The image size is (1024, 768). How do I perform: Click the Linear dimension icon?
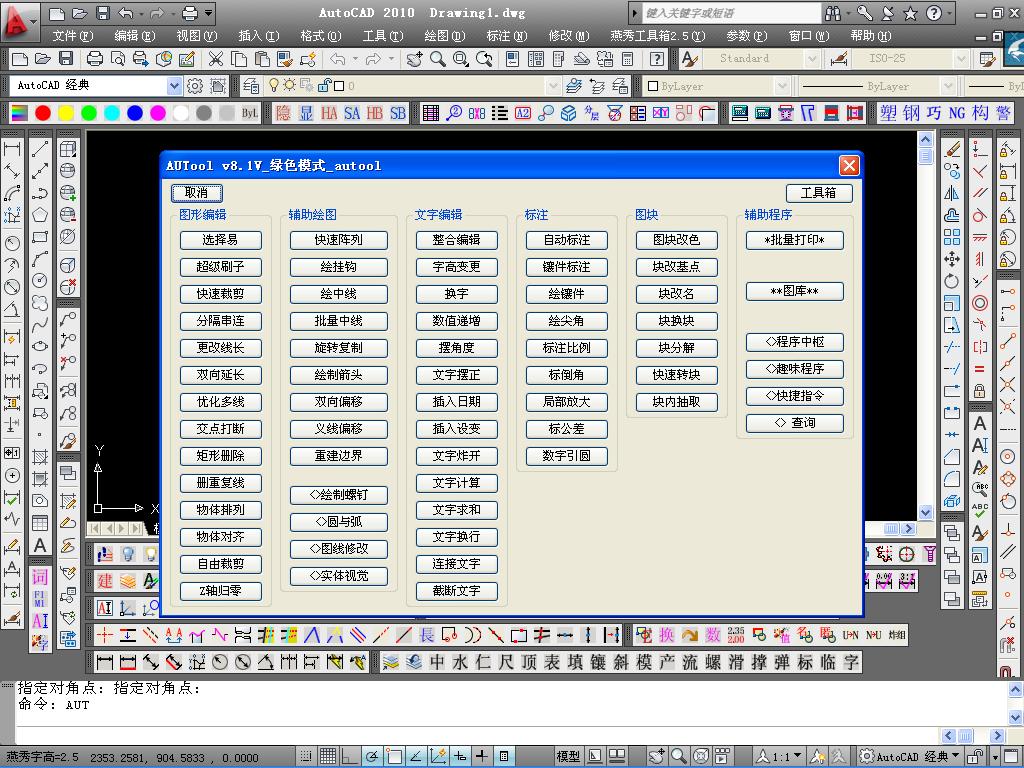click(12, 149)
